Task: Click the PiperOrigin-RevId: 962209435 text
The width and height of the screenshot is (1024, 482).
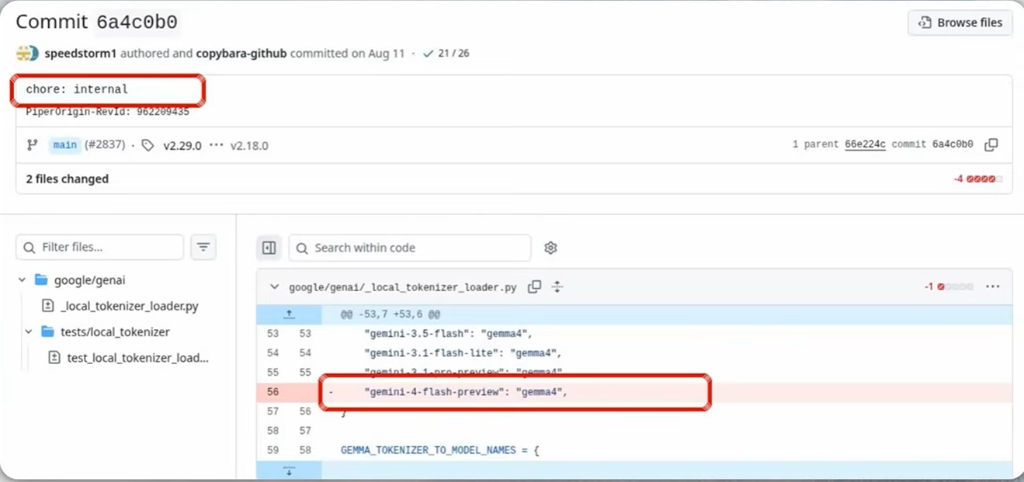Action: pyautogui.click(x=107, y=112)
